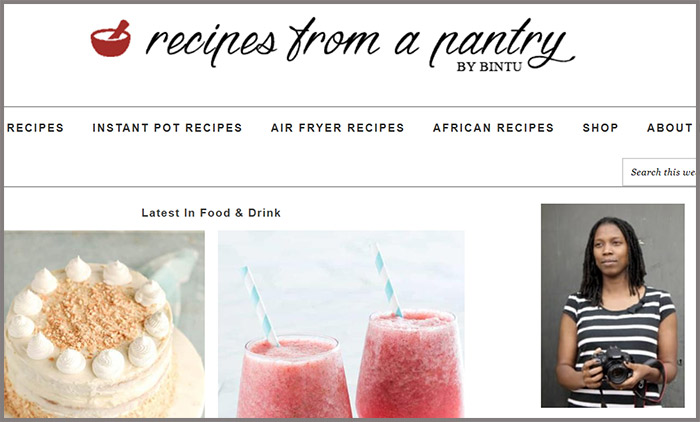Viewport: 700px width, 422px height.
Task: Open the pink frozen slushie drink thumbnail
Action: pyautogui.click(x=341, y=324)
